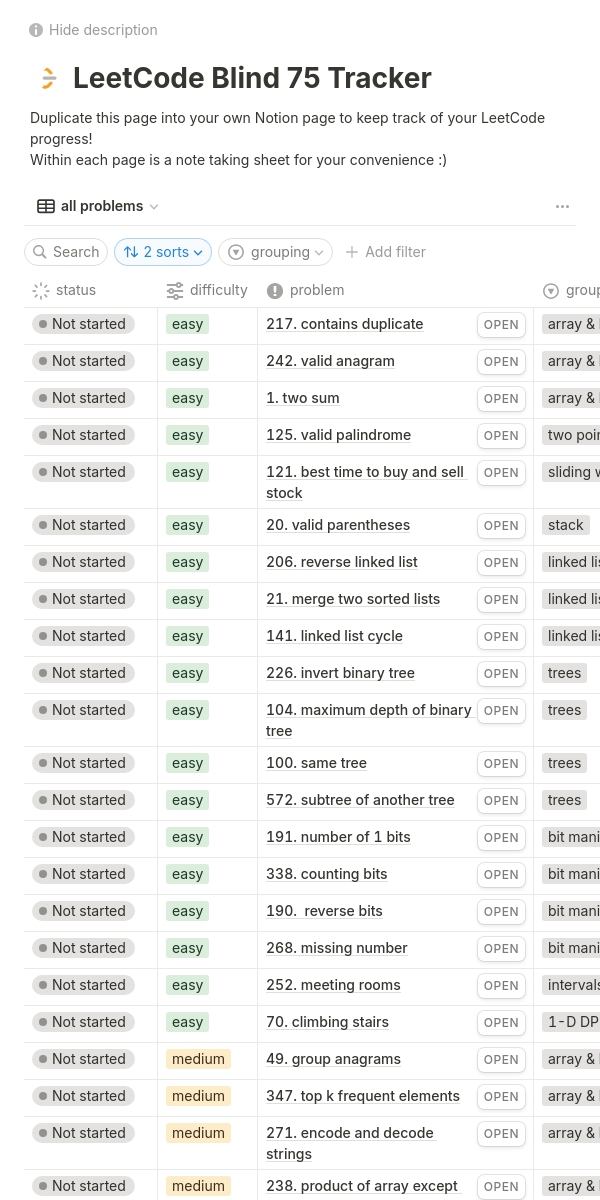Click the difficulty column header icon

pyautogui.click(x=175, y=290)
